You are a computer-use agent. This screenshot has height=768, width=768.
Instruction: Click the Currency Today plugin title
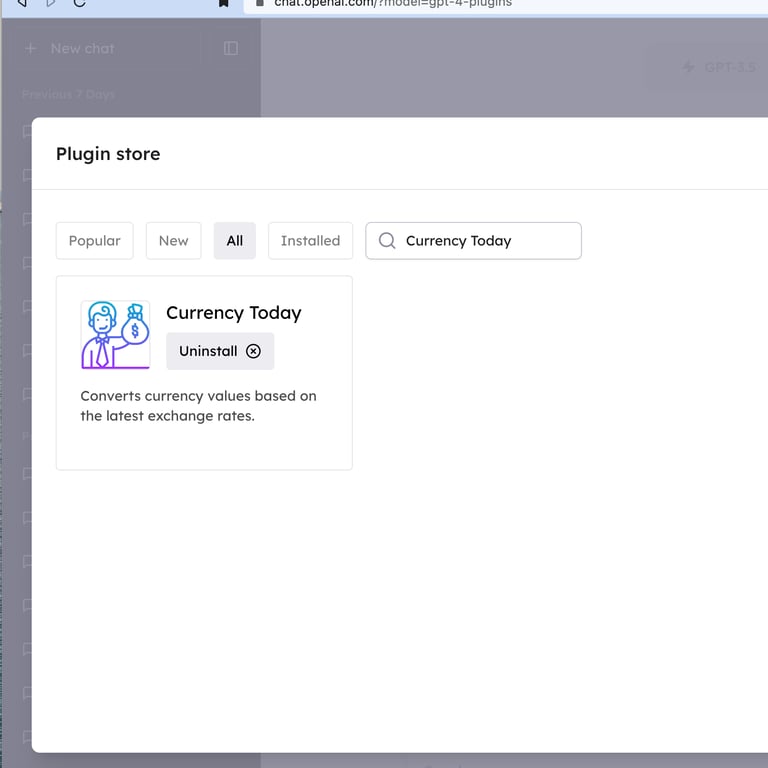point(234,313)
